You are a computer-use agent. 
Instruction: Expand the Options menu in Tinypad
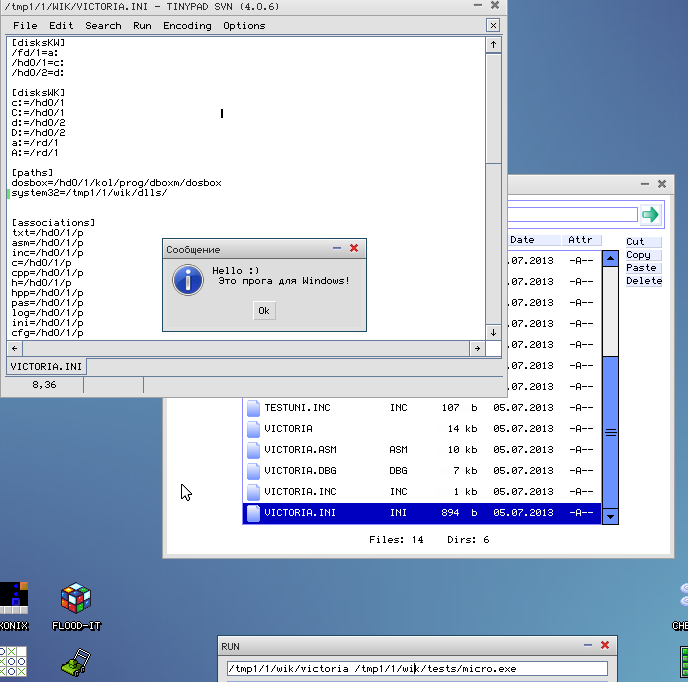click(244, 26)
